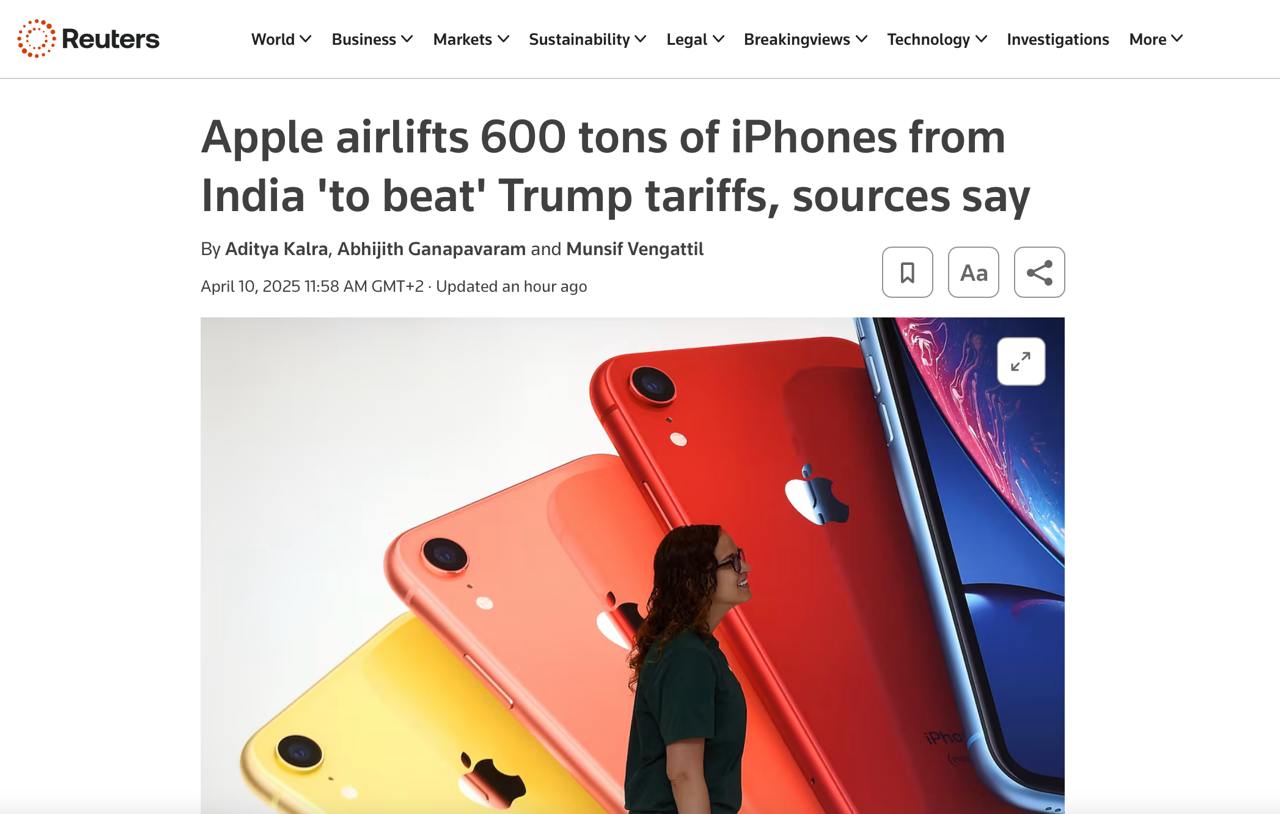Go to the Investigations section
This screenshot has height=814, width=1280.
pyautogui.click(x=1058, y=39)
